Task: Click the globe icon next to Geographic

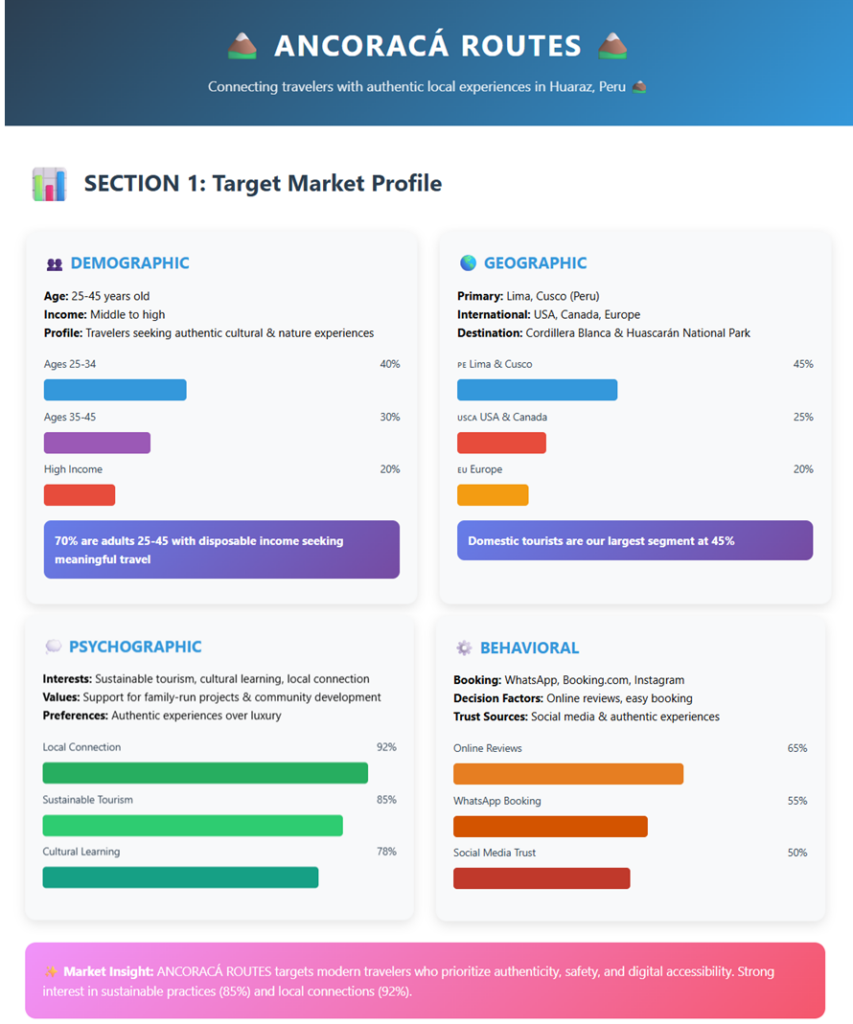Action: [468, 263]
